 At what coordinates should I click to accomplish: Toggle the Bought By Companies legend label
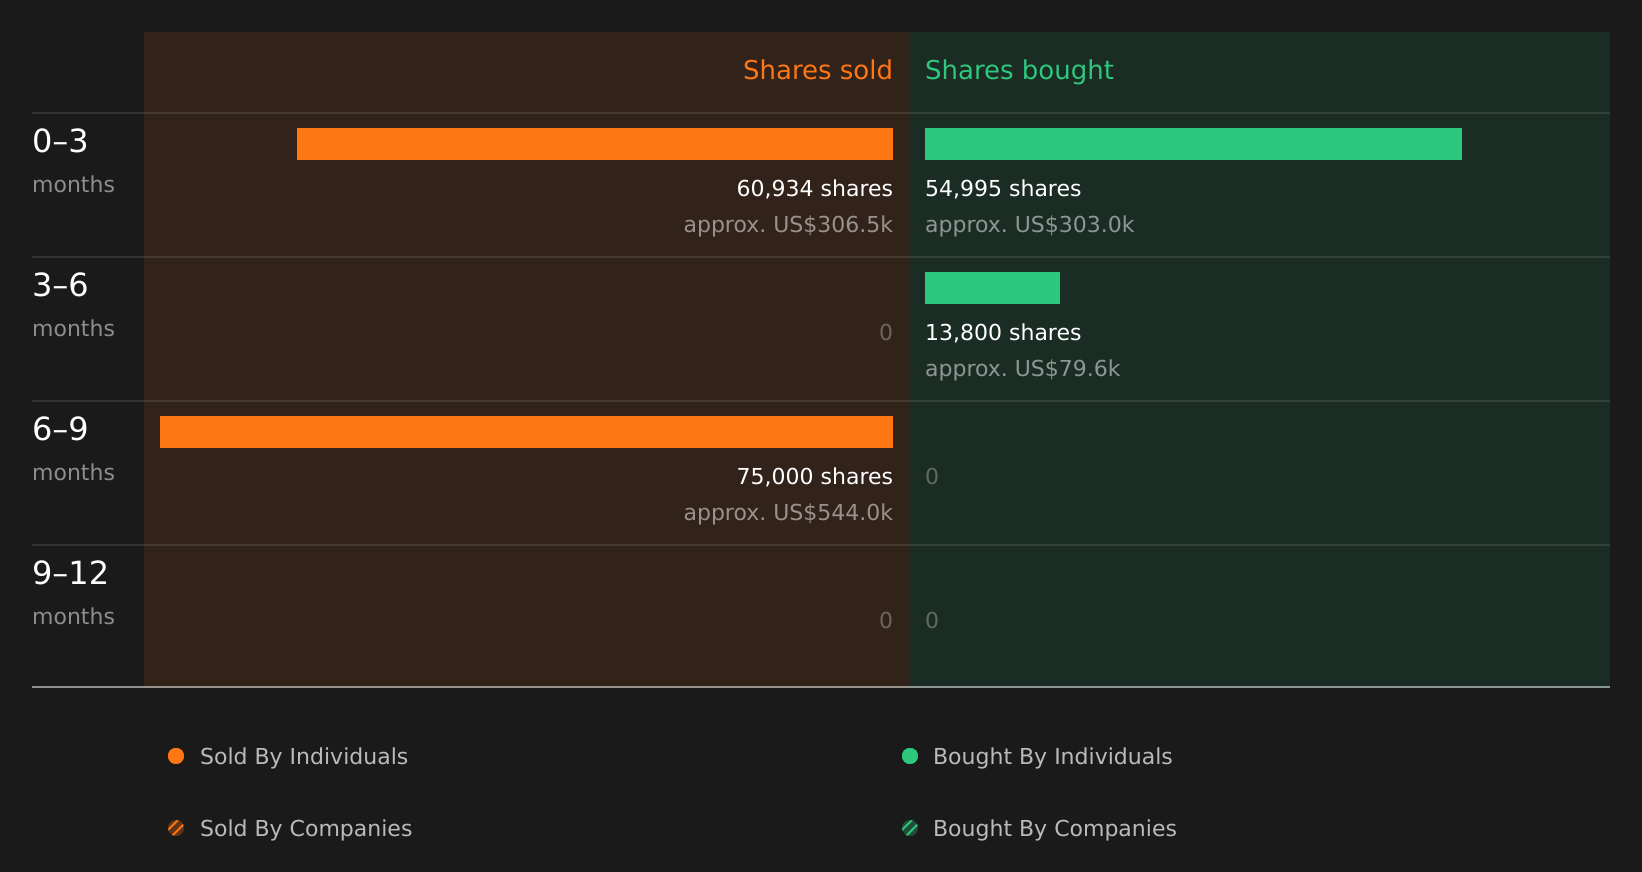1054,829
